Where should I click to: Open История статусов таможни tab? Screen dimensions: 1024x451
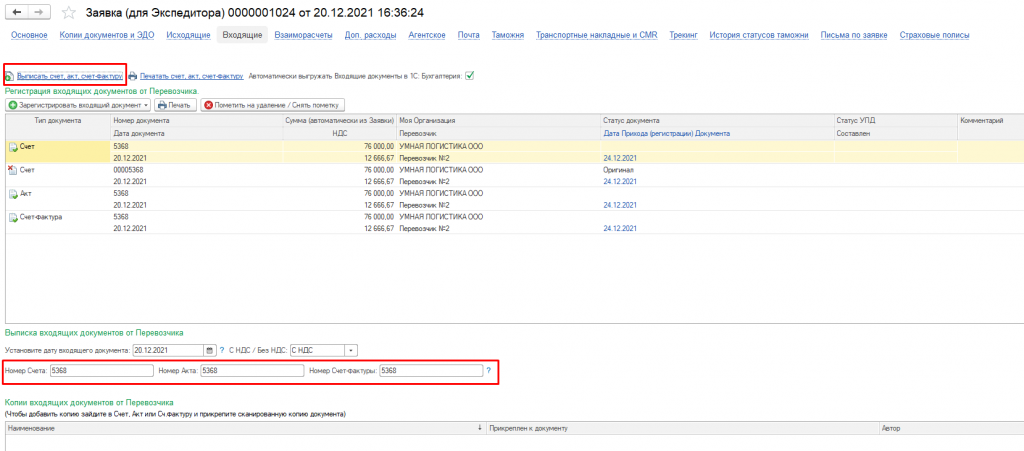pos(760,35)
